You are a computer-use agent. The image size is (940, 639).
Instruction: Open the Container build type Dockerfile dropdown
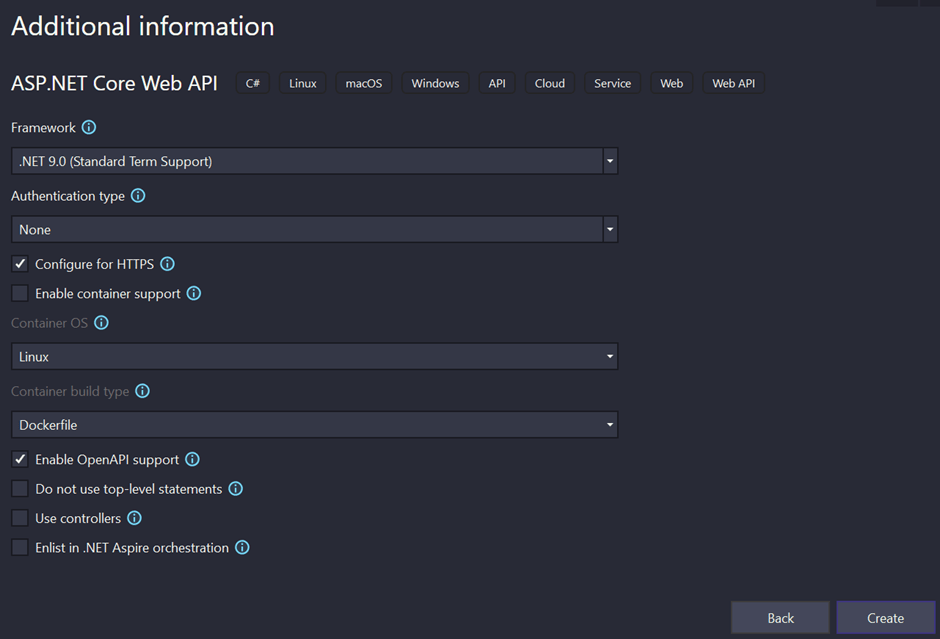[314, 425]
